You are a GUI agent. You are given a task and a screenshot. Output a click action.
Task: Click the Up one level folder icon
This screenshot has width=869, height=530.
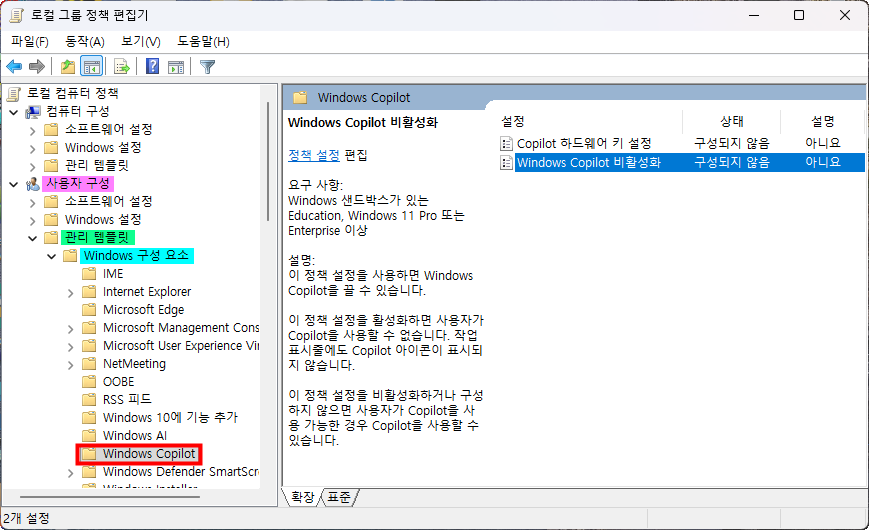tap(68, 67)
